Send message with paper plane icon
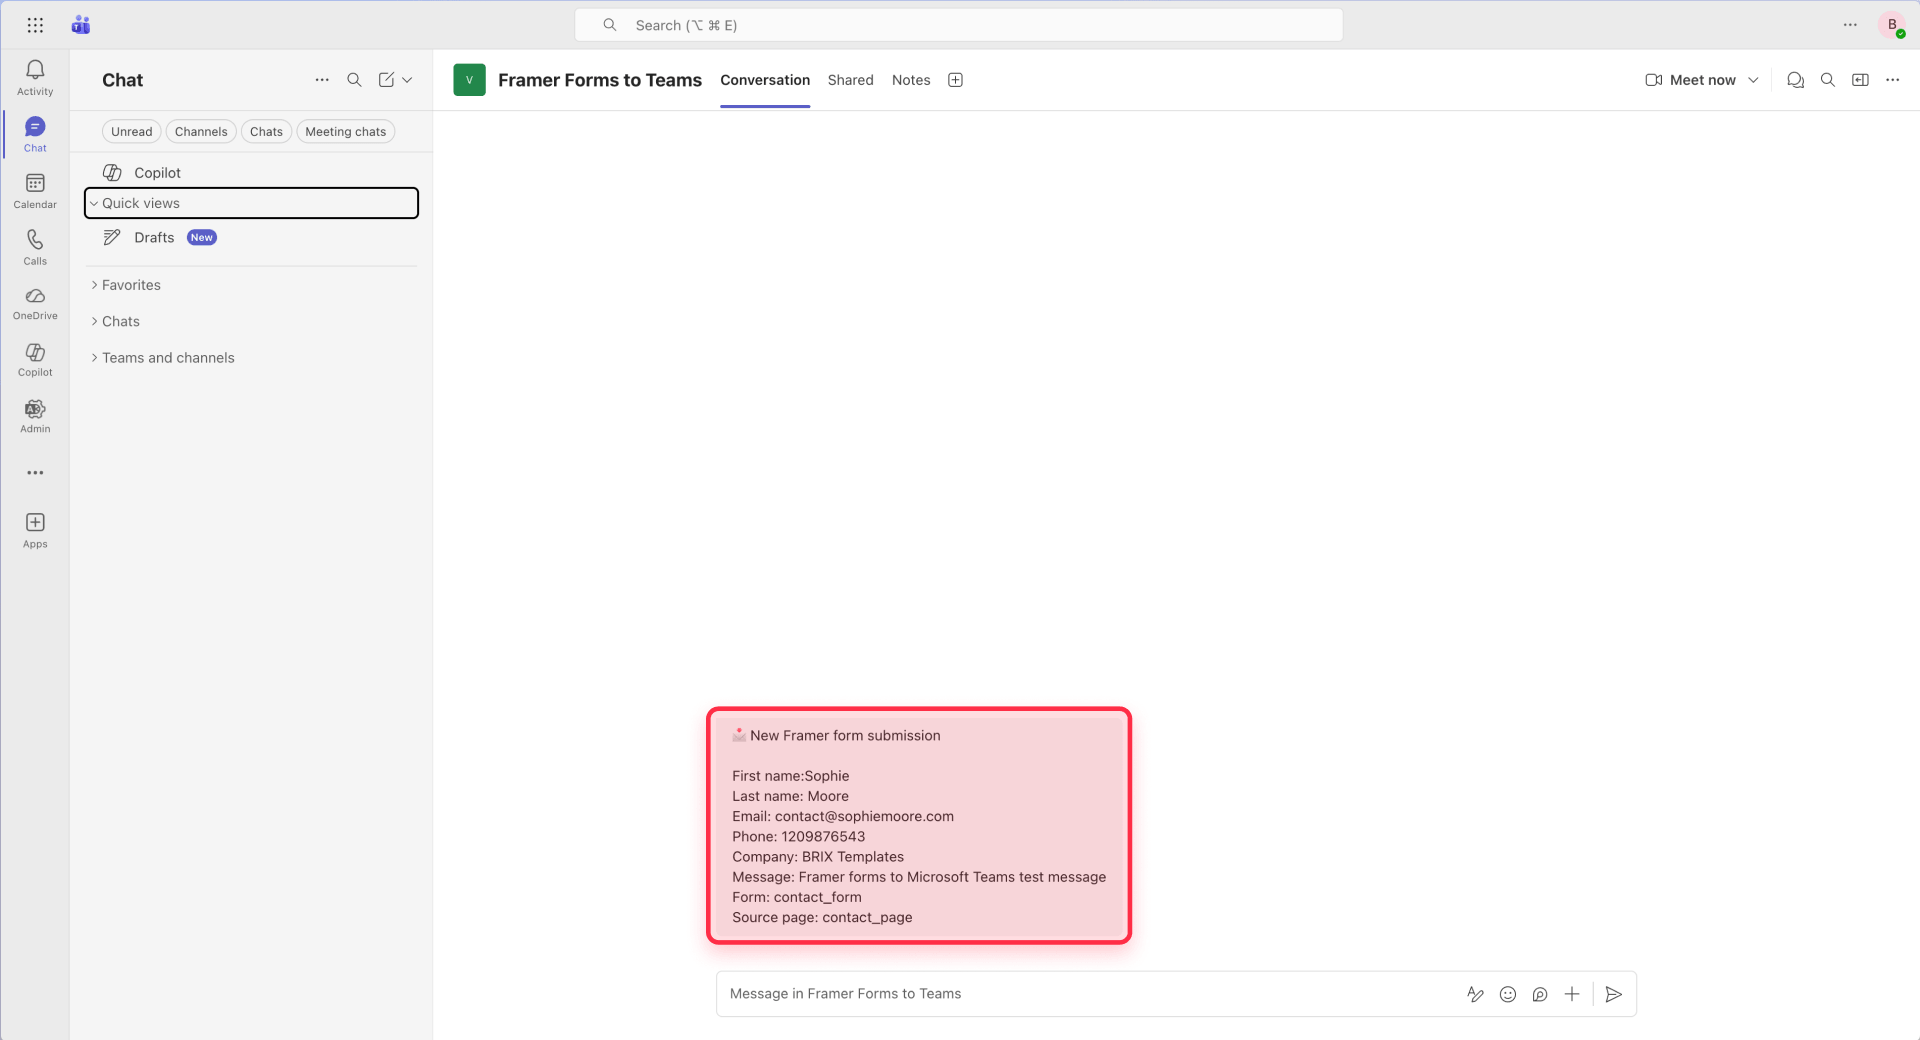Image resolution: width=1920 pixels, height=1040 pixels. [1613, 994]
